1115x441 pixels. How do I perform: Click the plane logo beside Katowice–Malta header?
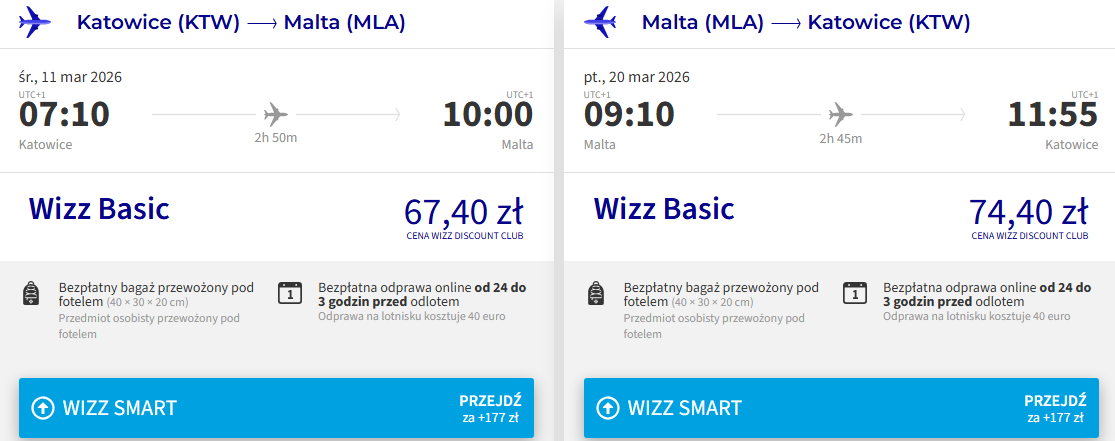click(x=35, y=22)
